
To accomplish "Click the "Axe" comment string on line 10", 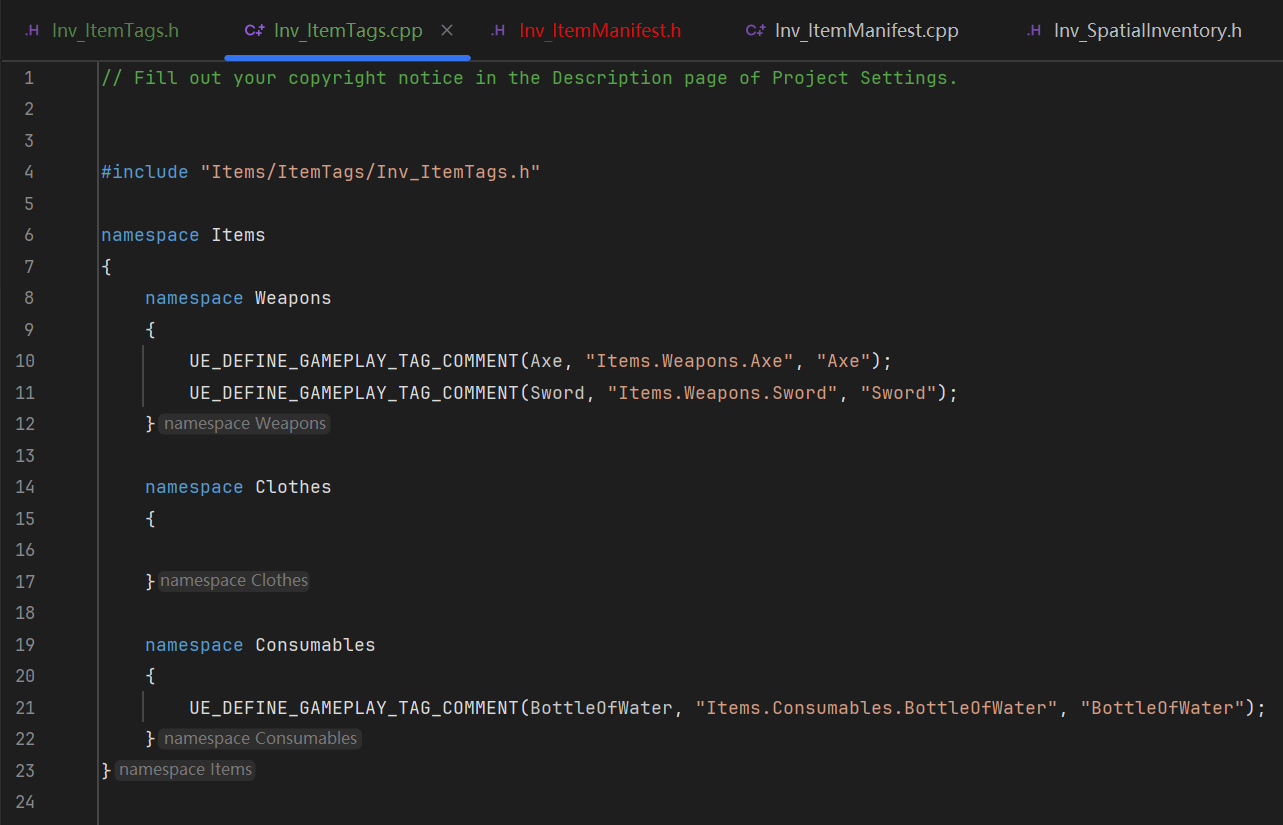I will [x=844, y=361].
